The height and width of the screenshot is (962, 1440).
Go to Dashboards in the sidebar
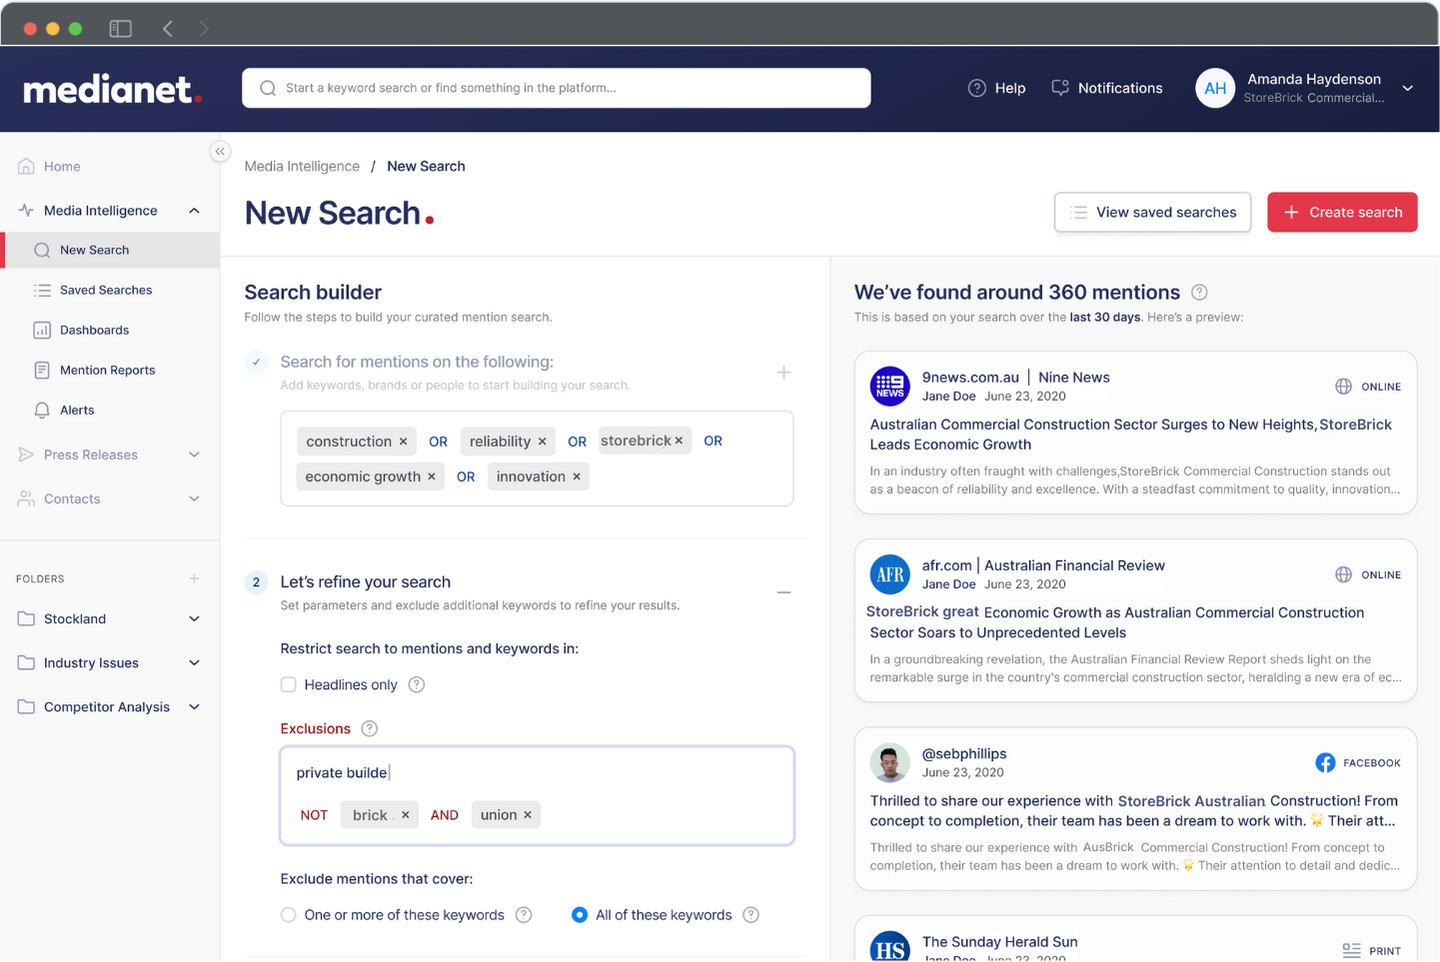point(94,330)
